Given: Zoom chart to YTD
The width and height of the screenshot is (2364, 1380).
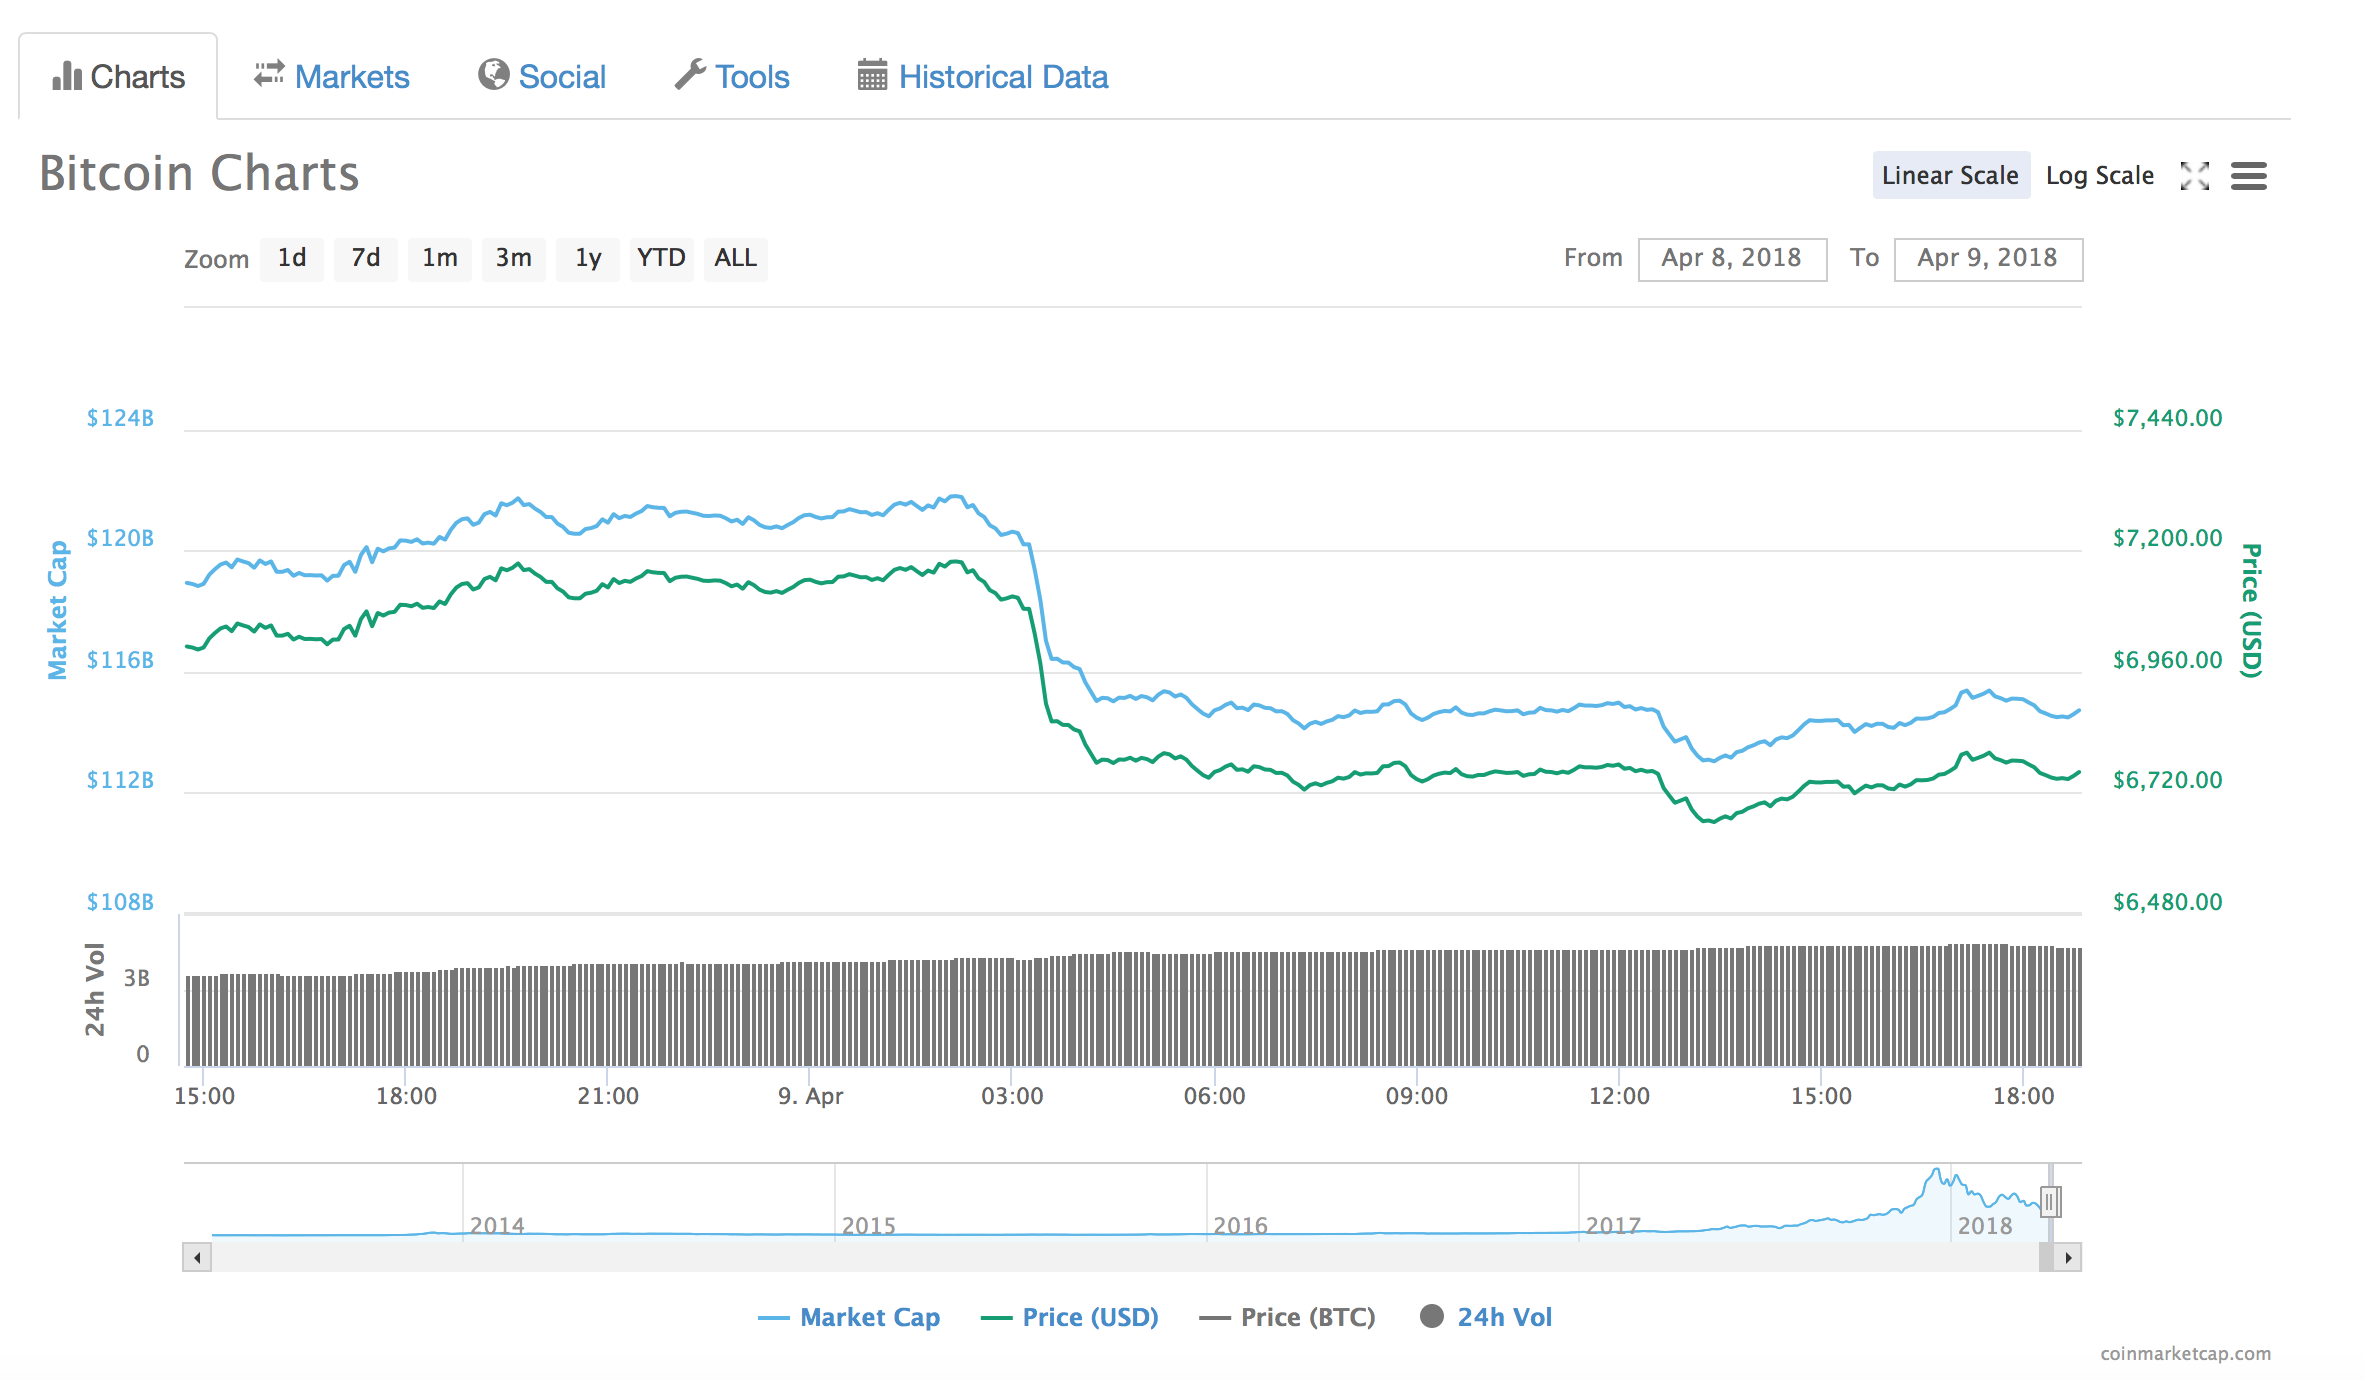Looking at the screenshot, I should (660, 258).
